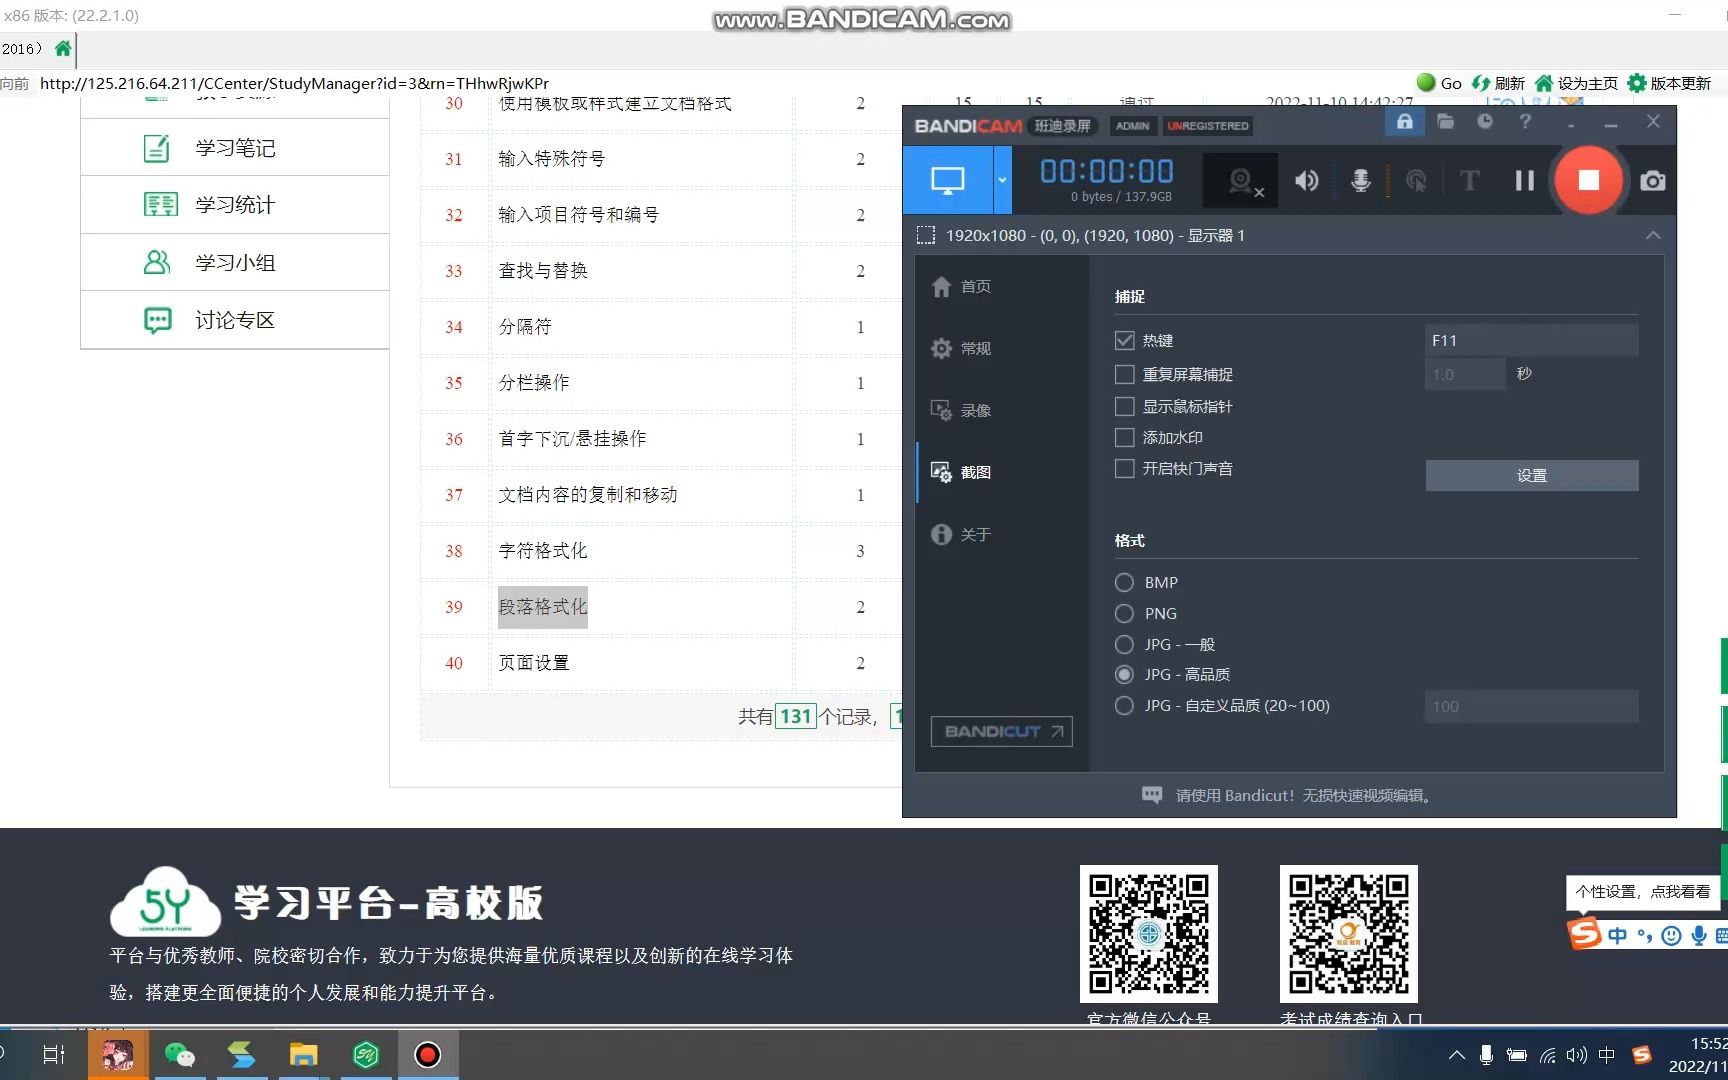Click the 设置 button next to shutter sound
1728x1080 pixels.
click(x=1531, y=475)
